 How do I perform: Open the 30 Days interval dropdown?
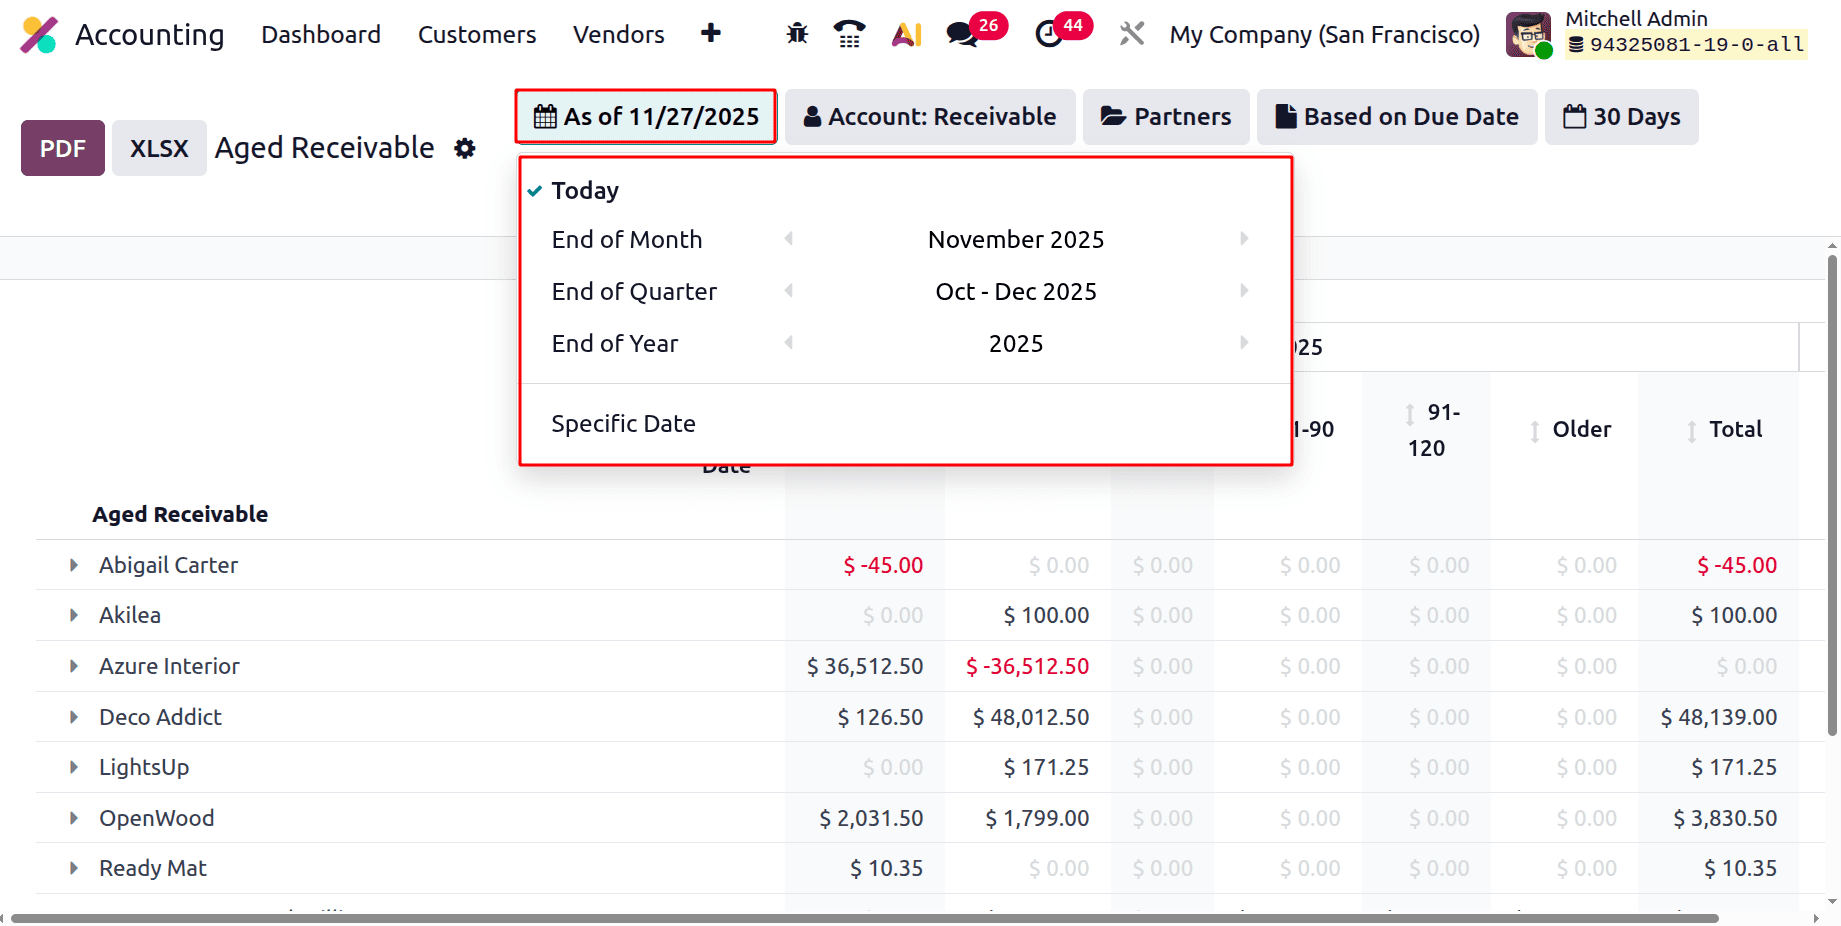point(1621,117)
